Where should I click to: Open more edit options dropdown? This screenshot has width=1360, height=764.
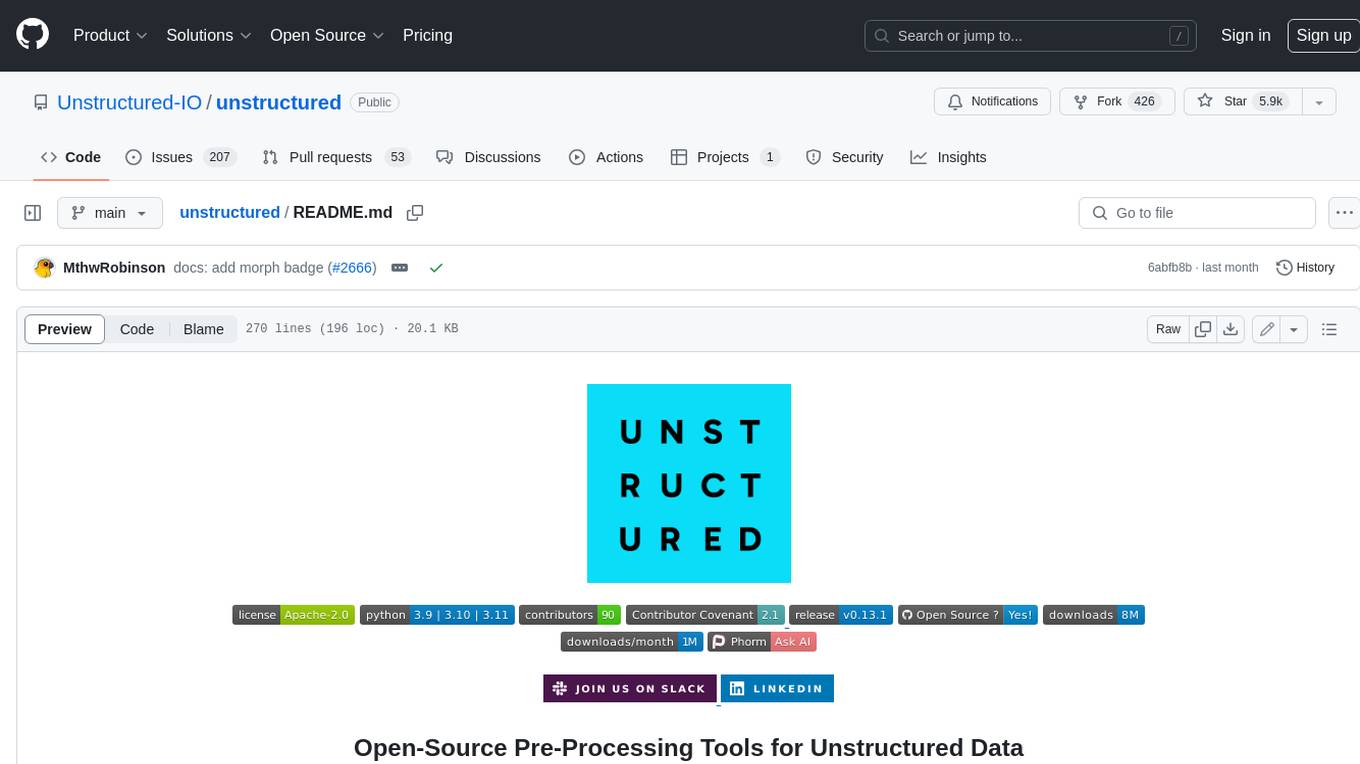1295,329
